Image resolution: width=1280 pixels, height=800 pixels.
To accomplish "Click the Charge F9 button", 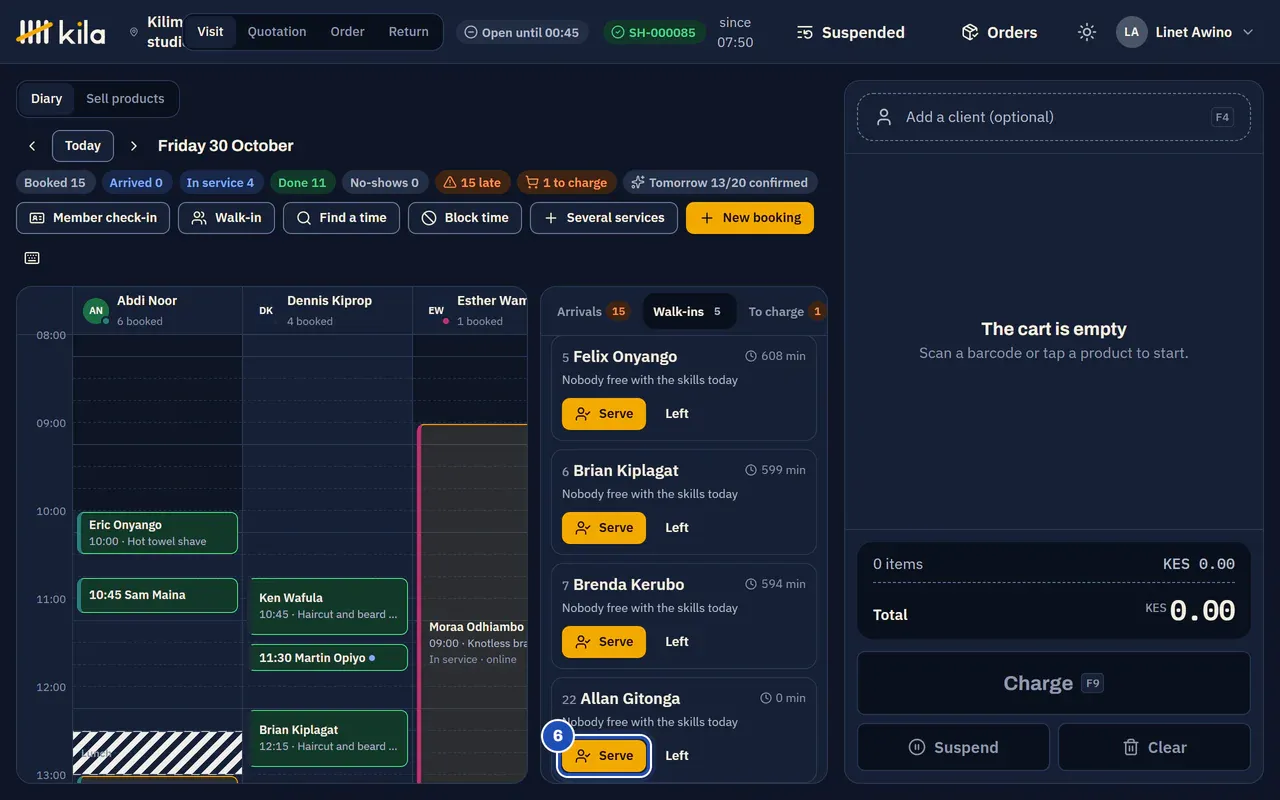I will (1054, 683).
